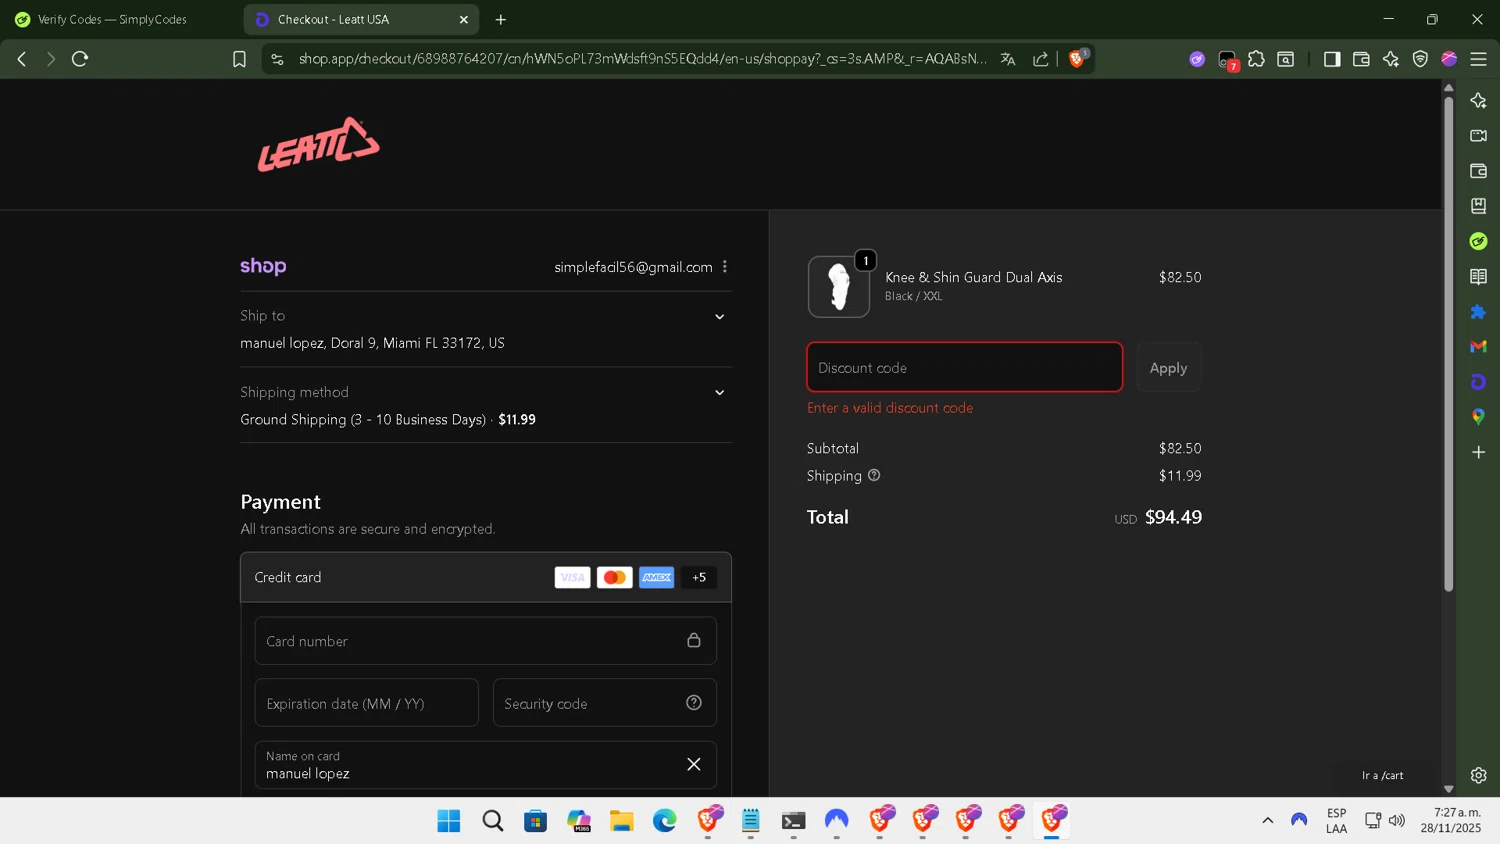Click the Mastercard icon
Screen dimensions: 1500x844
(614, 577)
